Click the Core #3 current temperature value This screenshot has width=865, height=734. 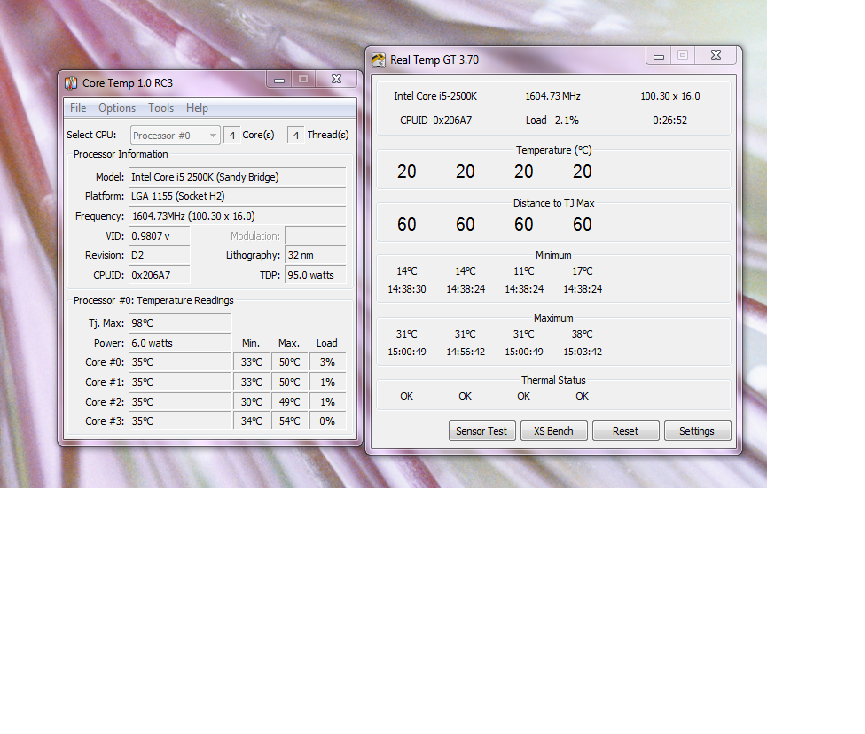(x=180, y=421)
